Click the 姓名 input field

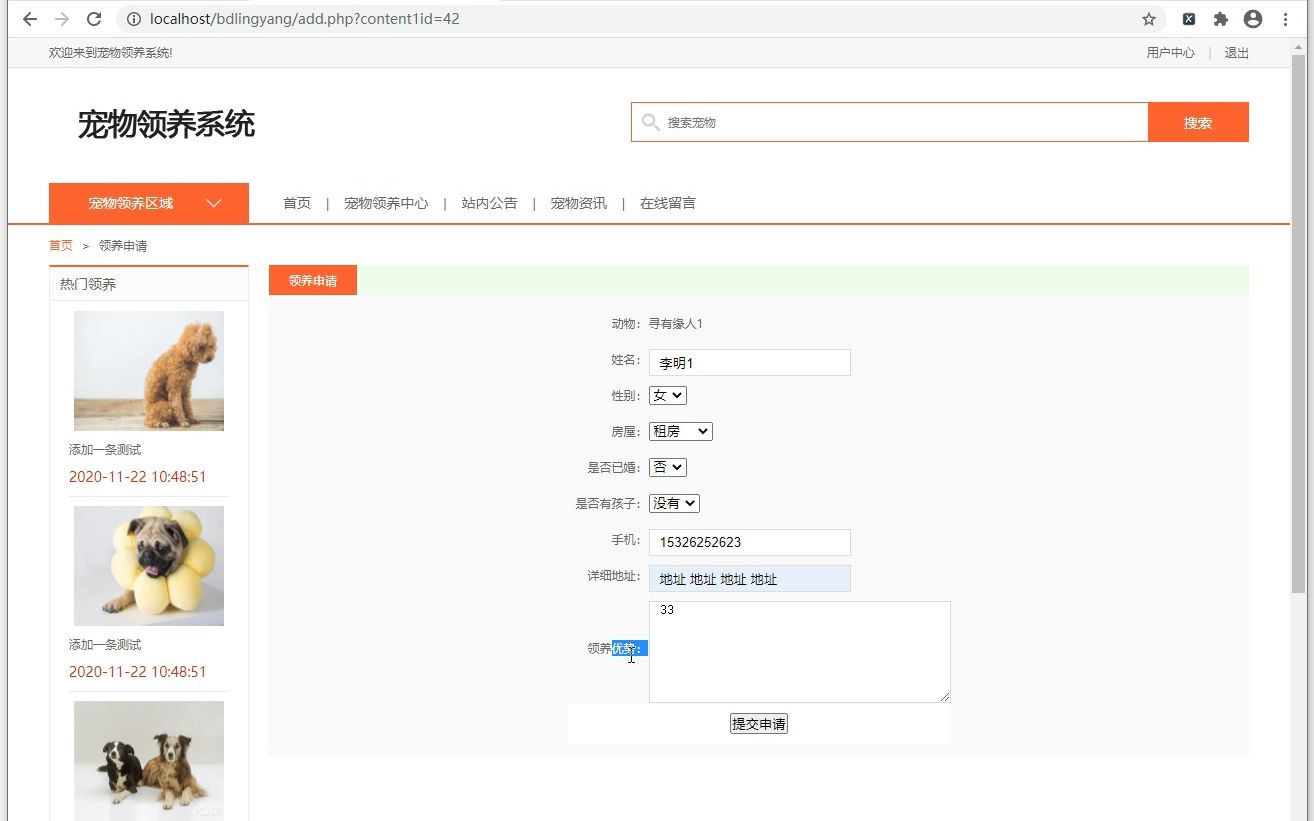[750, 363]
